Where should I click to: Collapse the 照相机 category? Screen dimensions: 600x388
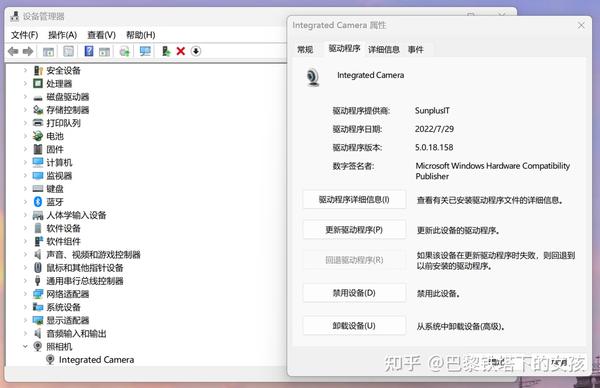(x=25, y=346)
